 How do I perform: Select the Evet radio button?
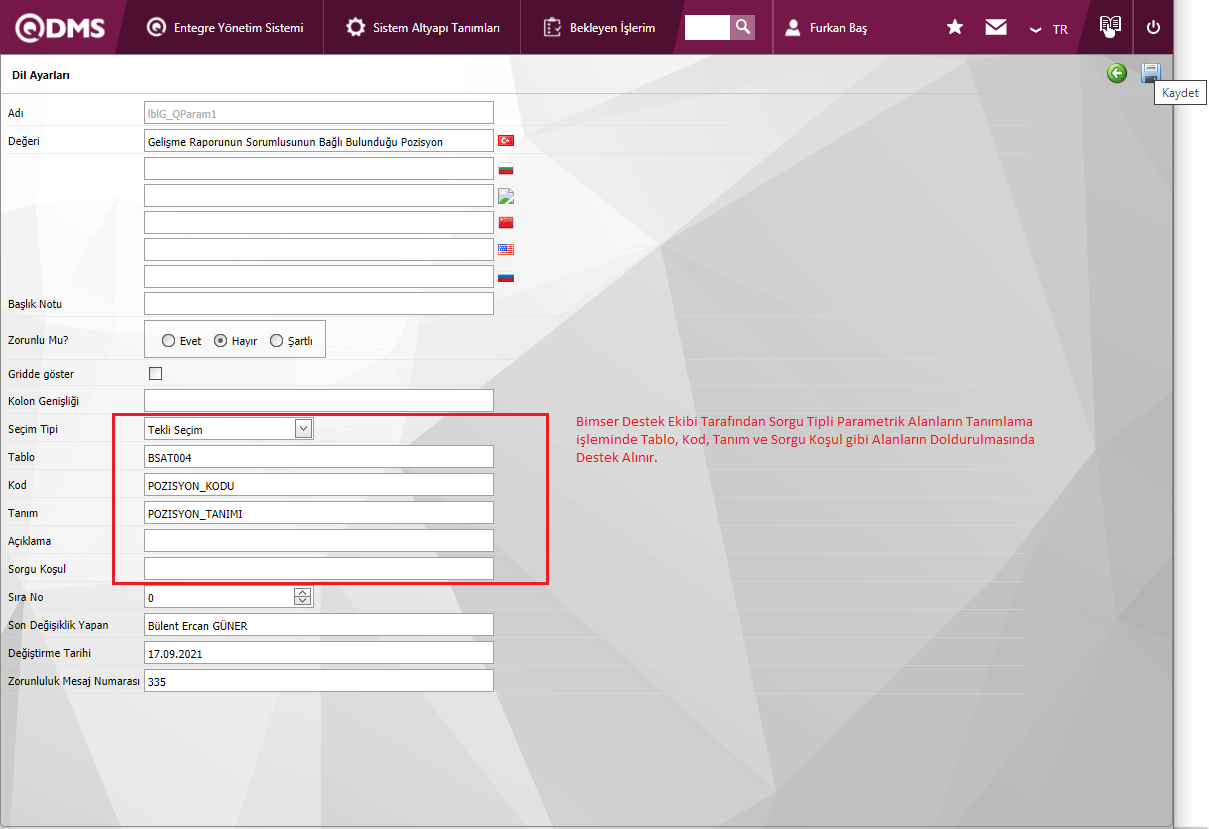tap(169, 341)
